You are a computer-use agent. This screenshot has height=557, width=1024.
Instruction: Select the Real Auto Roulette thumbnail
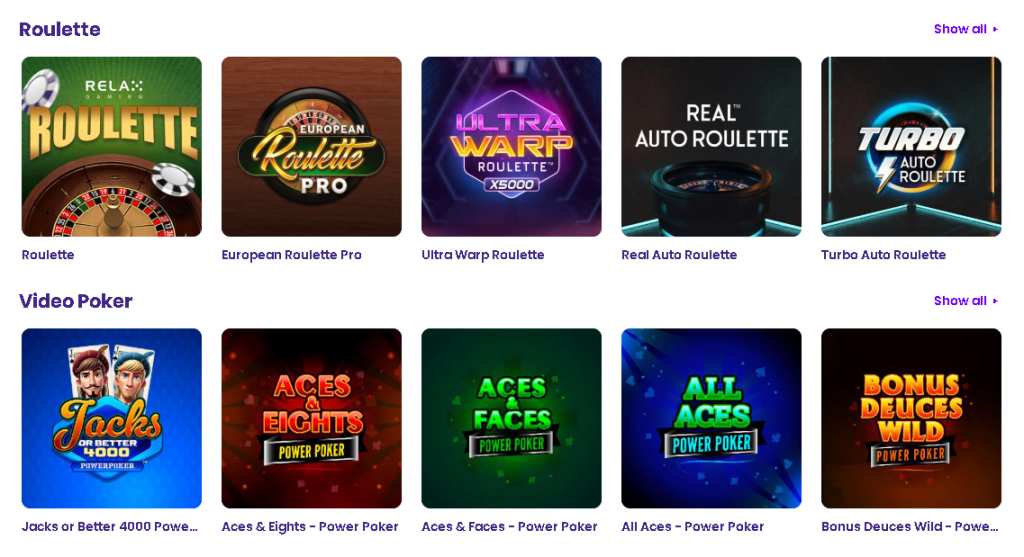711,146
